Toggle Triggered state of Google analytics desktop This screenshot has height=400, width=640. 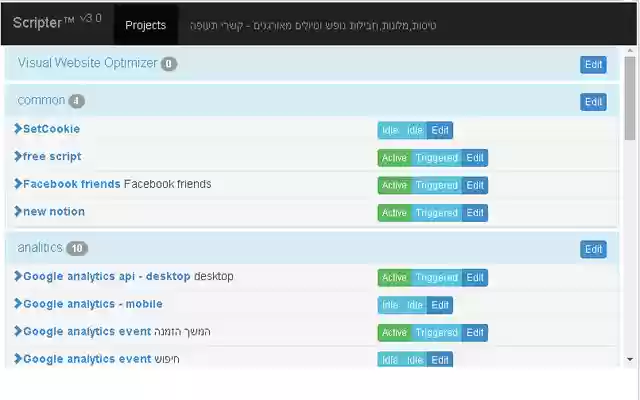click(437, 278)
